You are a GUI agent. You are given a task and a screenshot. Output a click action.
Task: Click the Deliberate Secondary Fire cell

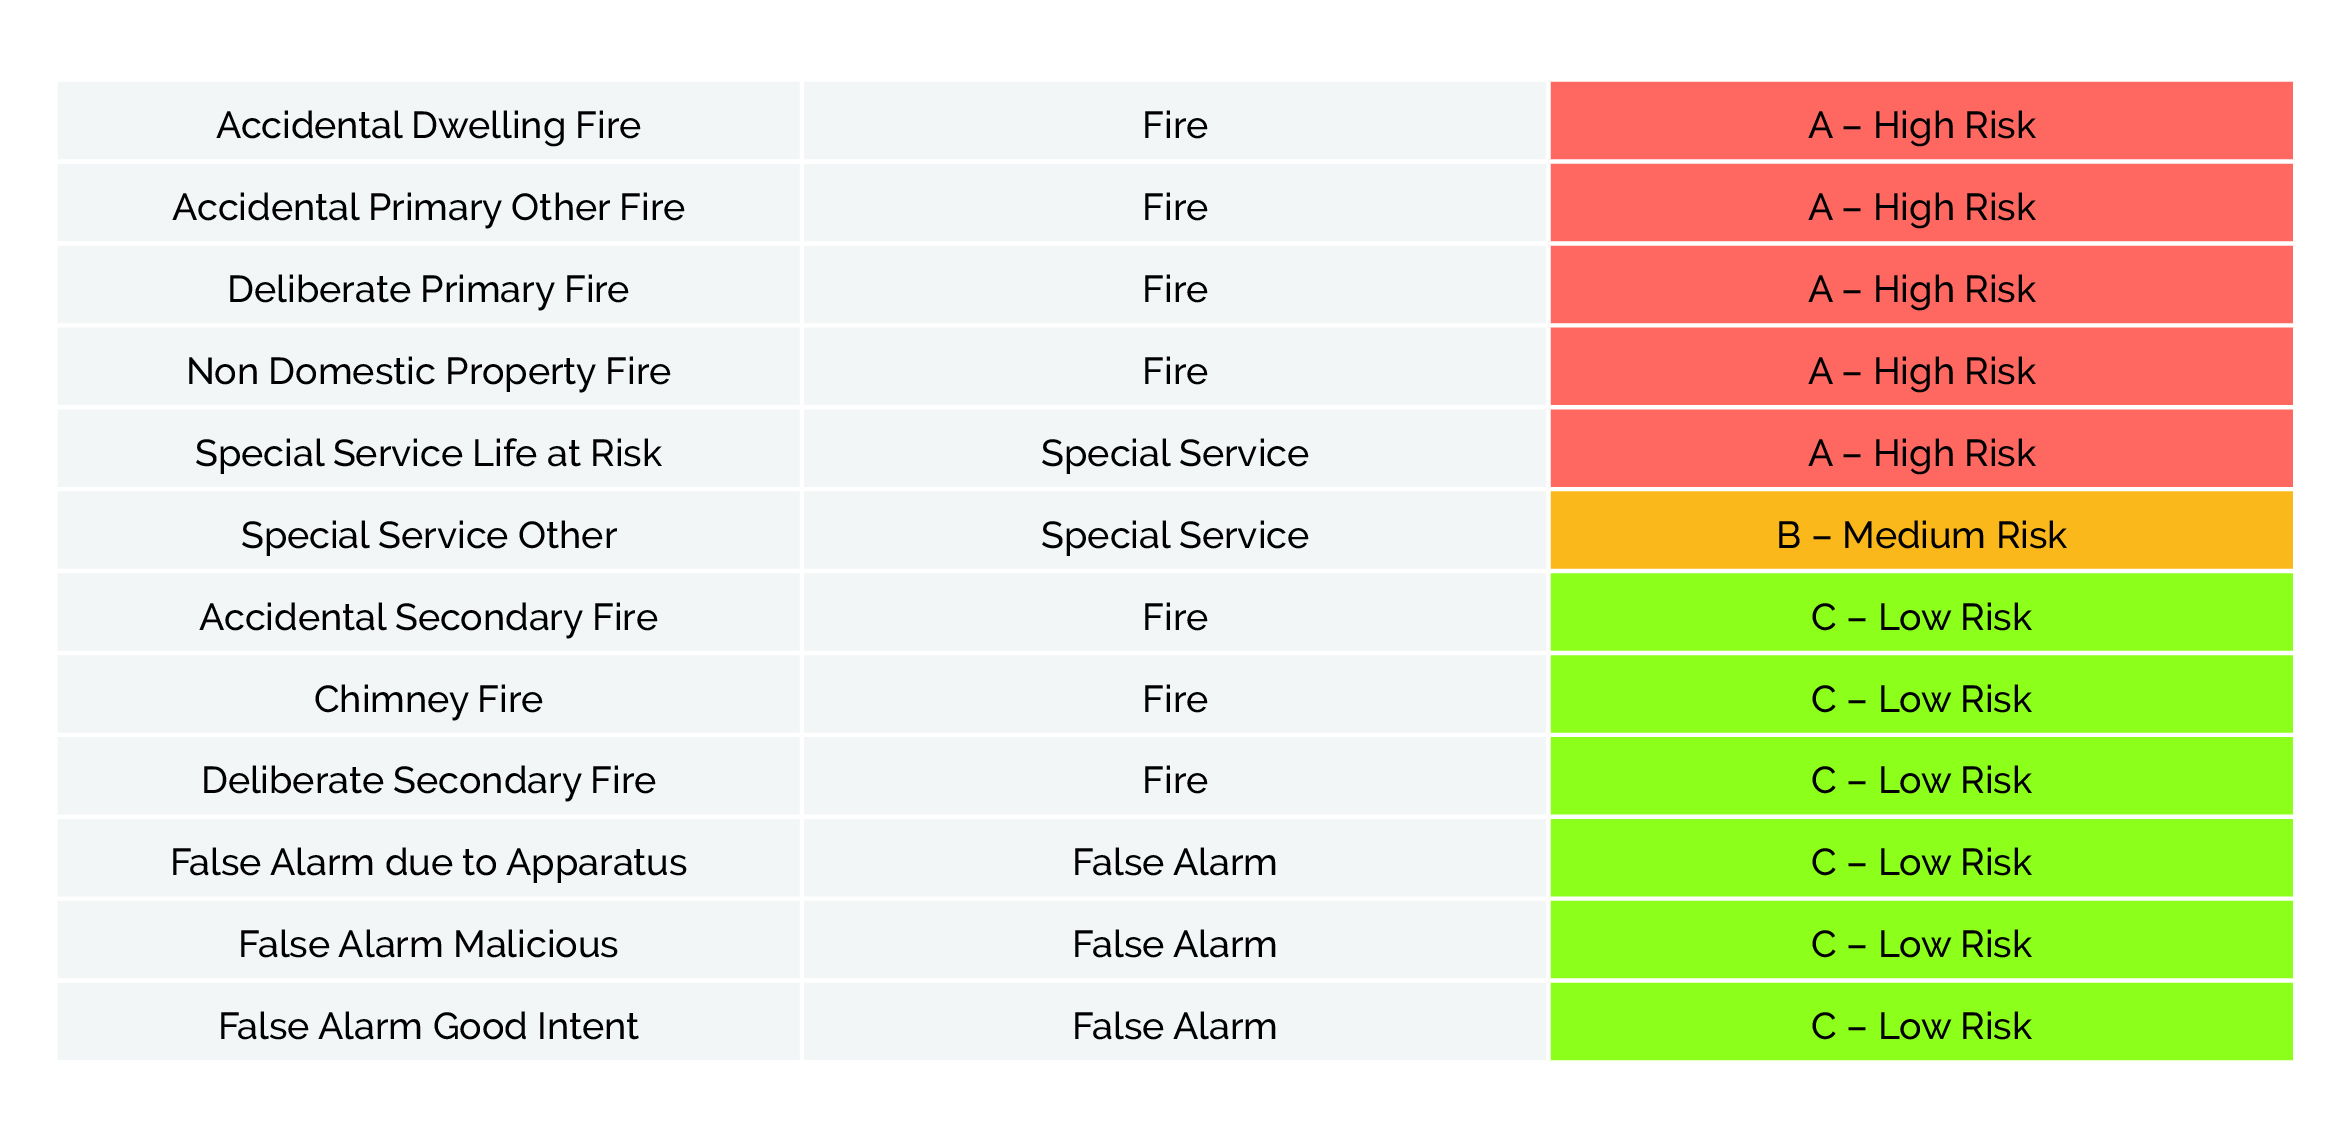(x=429, y=777)
